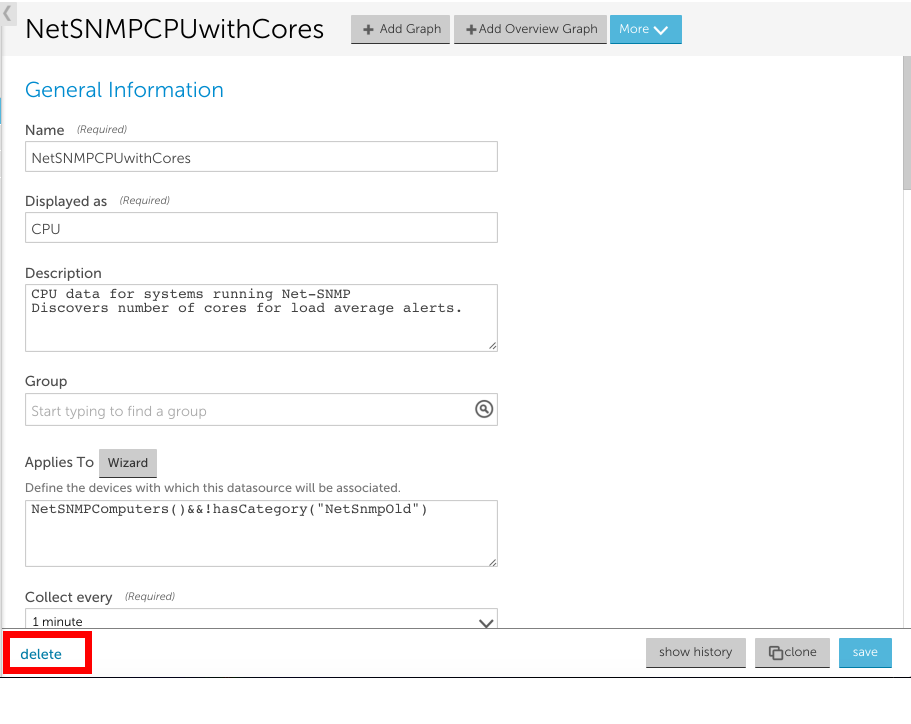Screen dimensions: 911x724
Task: Click the 'Define the devices' helper text
Action: [213, 488]
